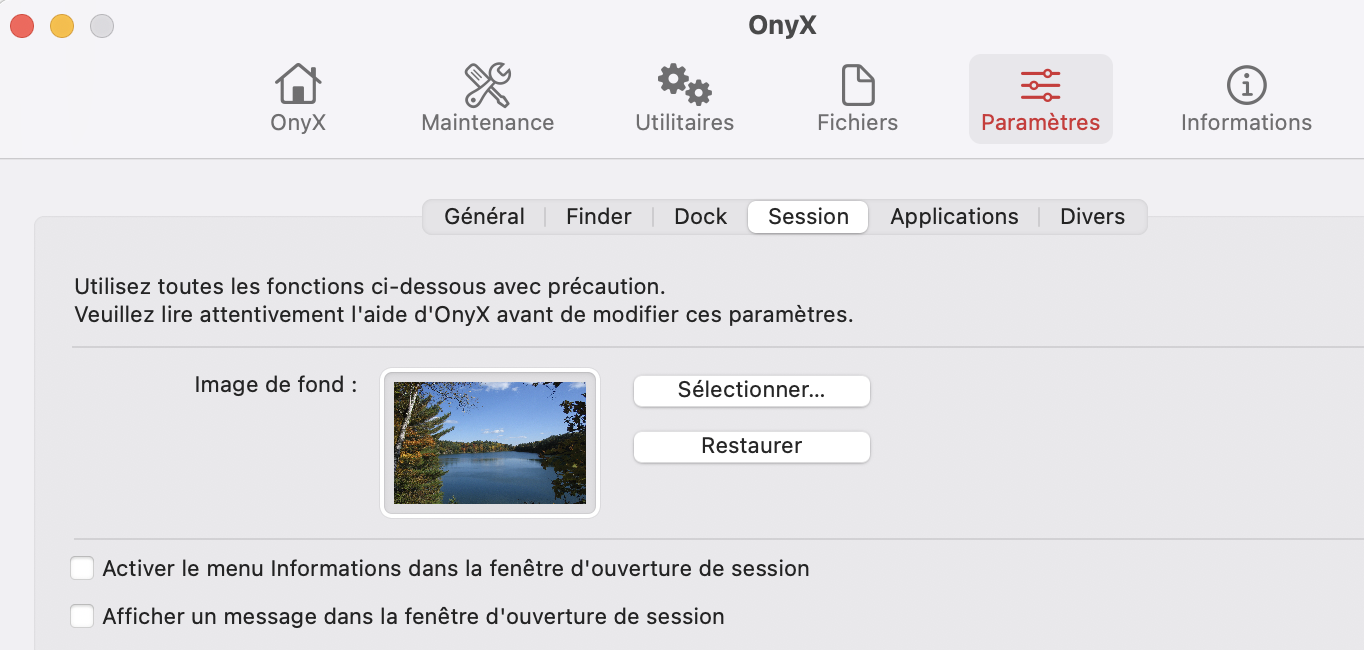Open the OnyX home icon
1364x650 pixels.
pyautogui.click(x=298, y=86)
